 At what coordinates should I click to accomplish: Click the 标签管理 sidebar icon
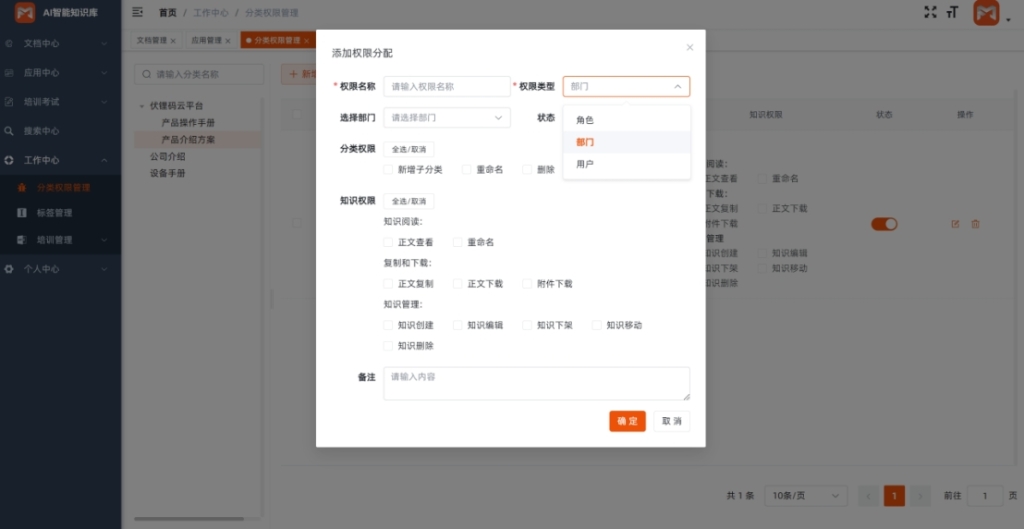(x=22, y=213)
